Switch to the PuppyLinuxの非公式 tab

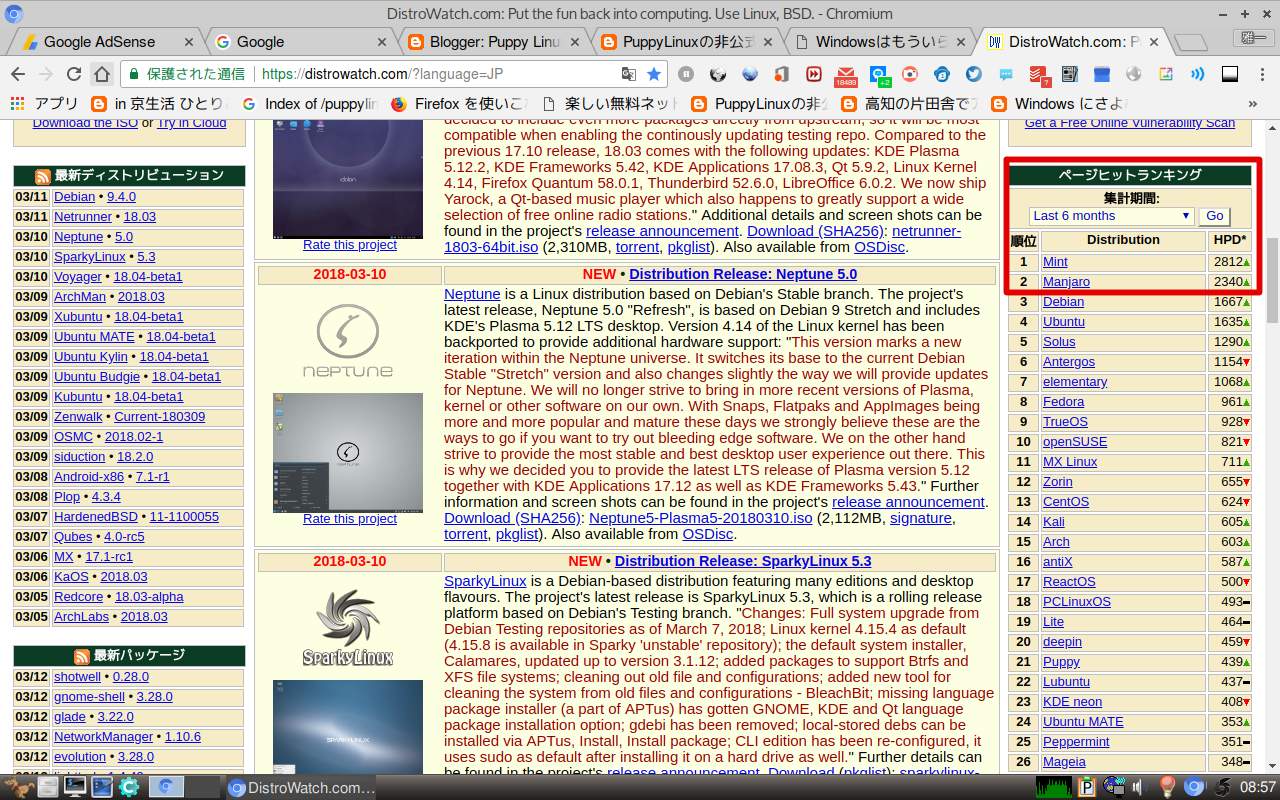tap(686, 42)
